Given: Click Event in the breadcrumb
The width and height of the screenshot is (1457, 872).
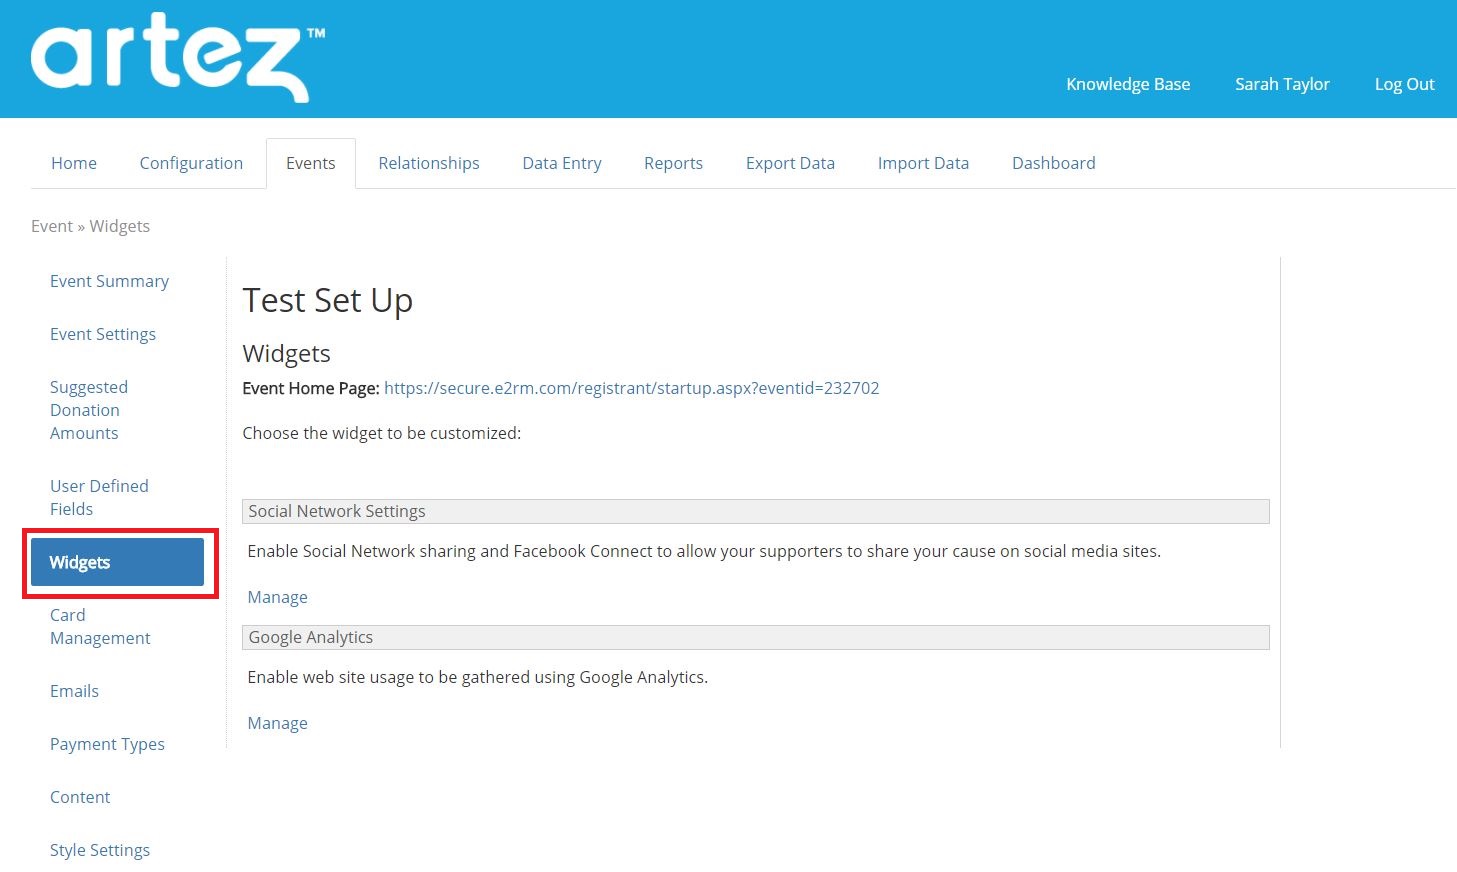Looking at the screenshot, I should tap(52, 226).
